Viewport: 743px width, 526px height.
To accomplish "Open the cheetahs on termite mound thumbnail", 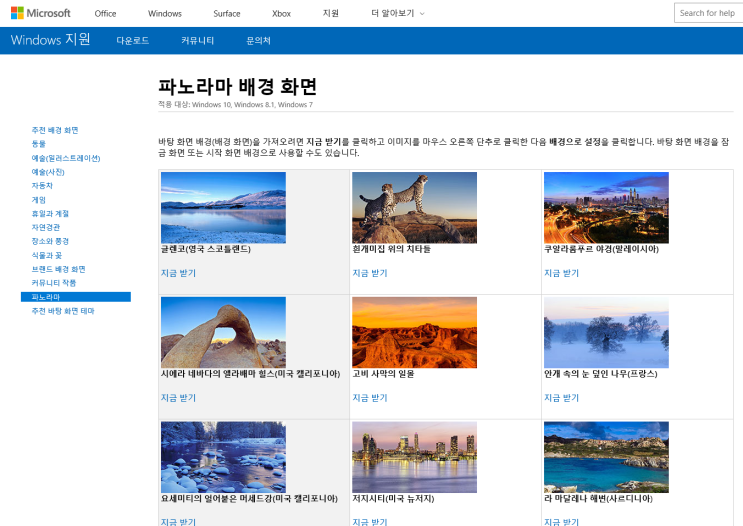I will (415, 208).
